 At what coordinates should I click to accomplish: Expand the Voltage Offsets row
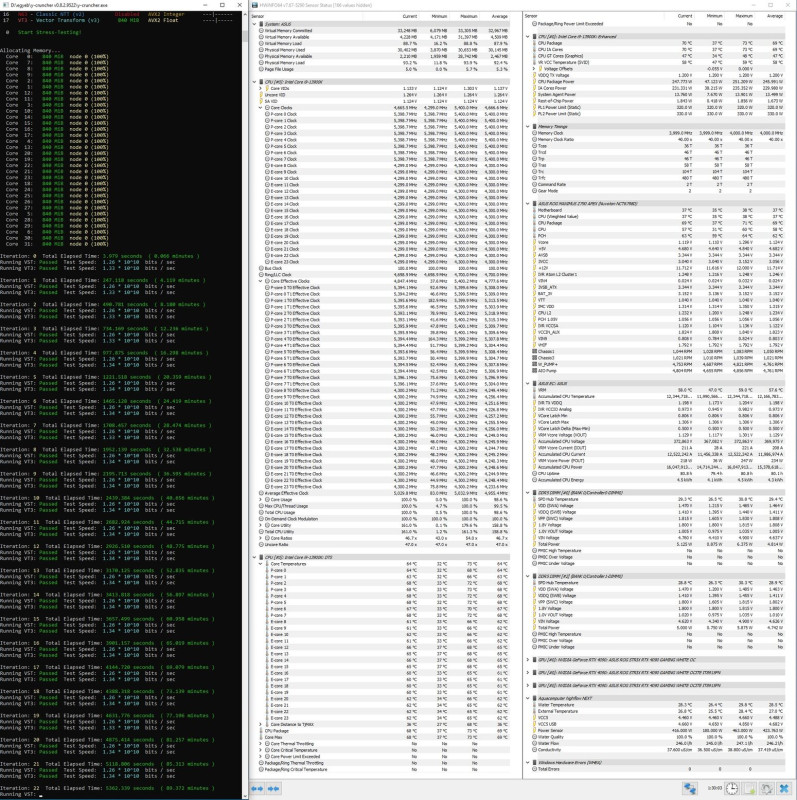[x=534, y=68]
